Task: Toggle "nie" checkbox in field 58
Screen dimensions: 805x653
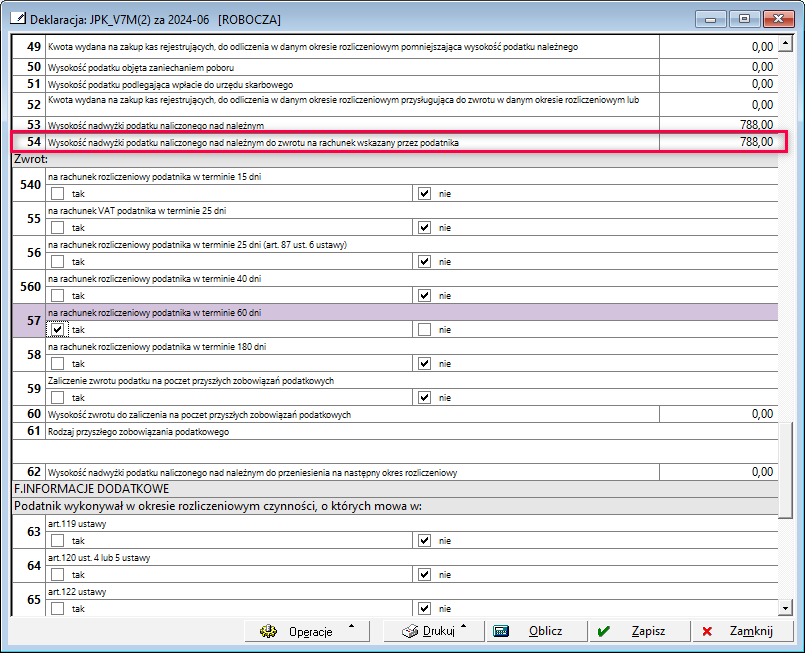Action: point(425,363)
